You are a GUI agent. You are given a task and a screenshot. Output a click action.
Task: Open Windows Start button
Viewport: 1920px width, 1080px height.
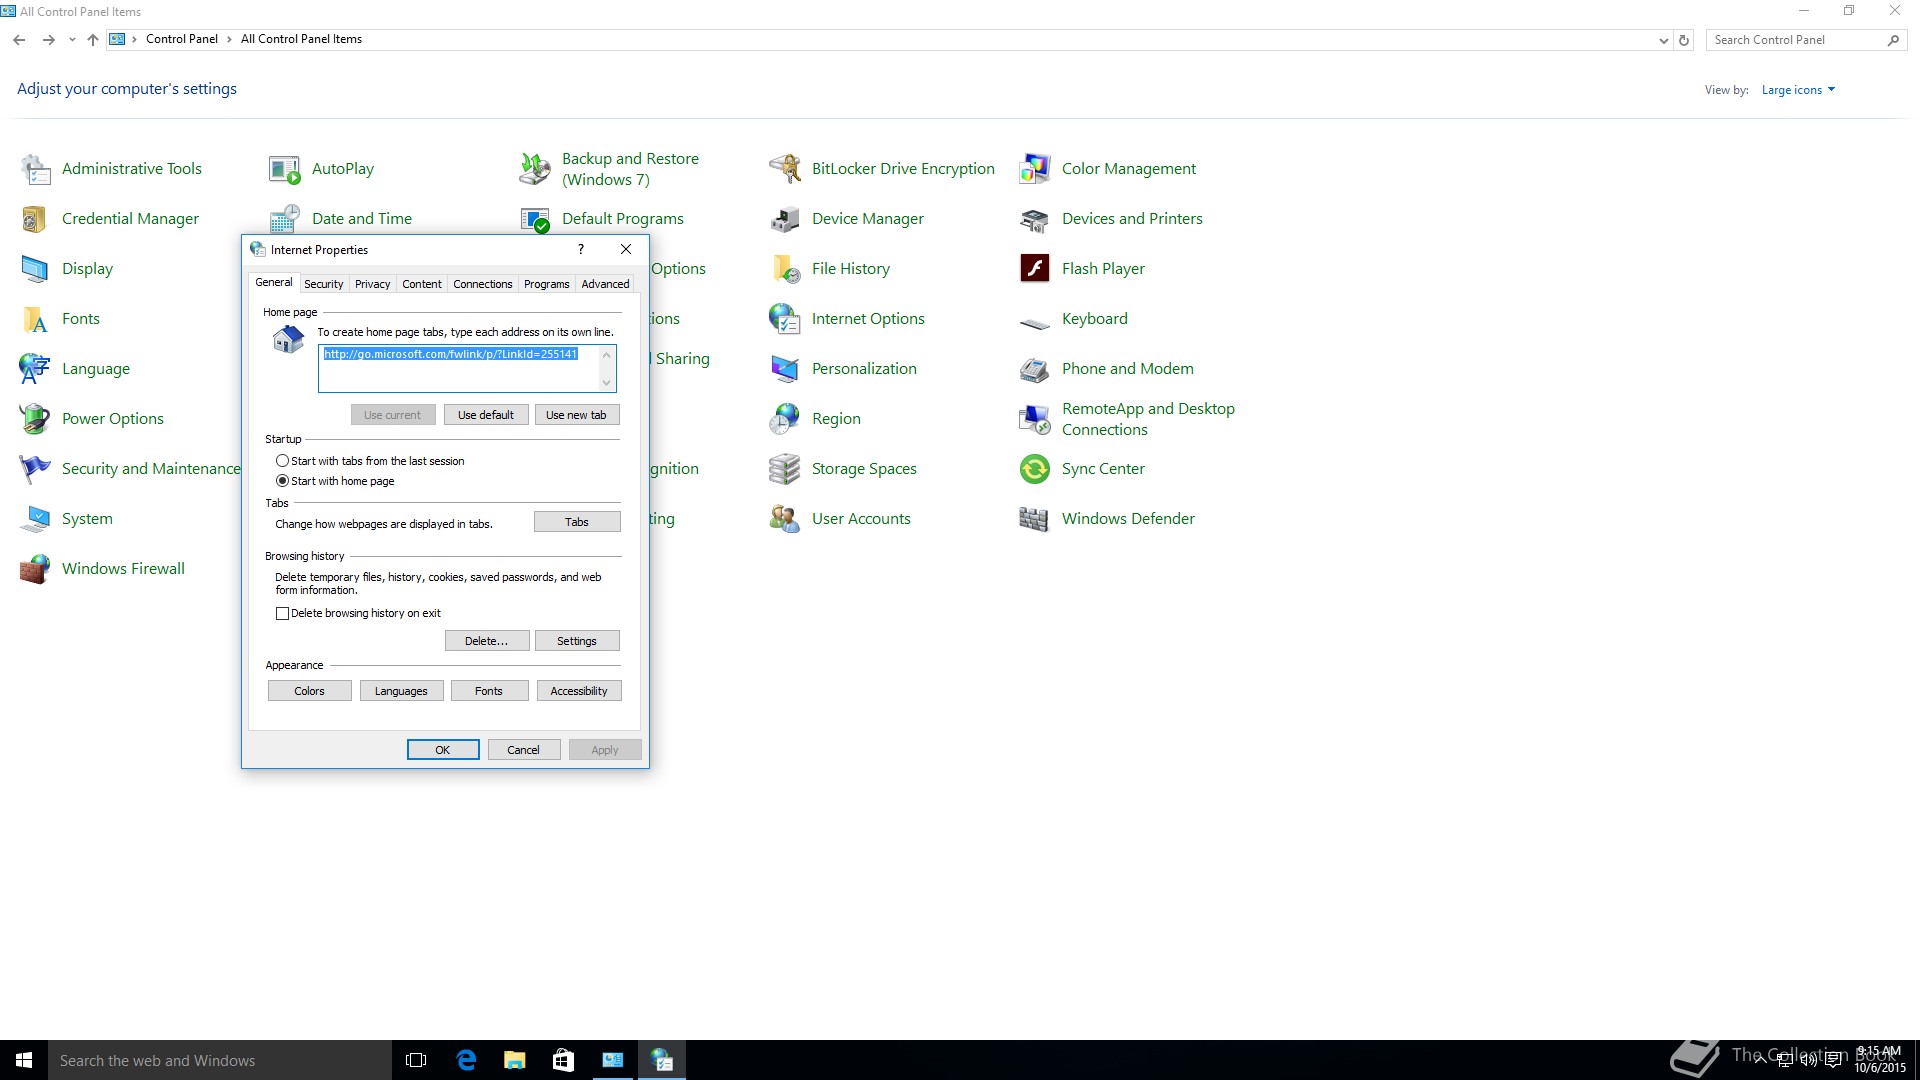24,1060
